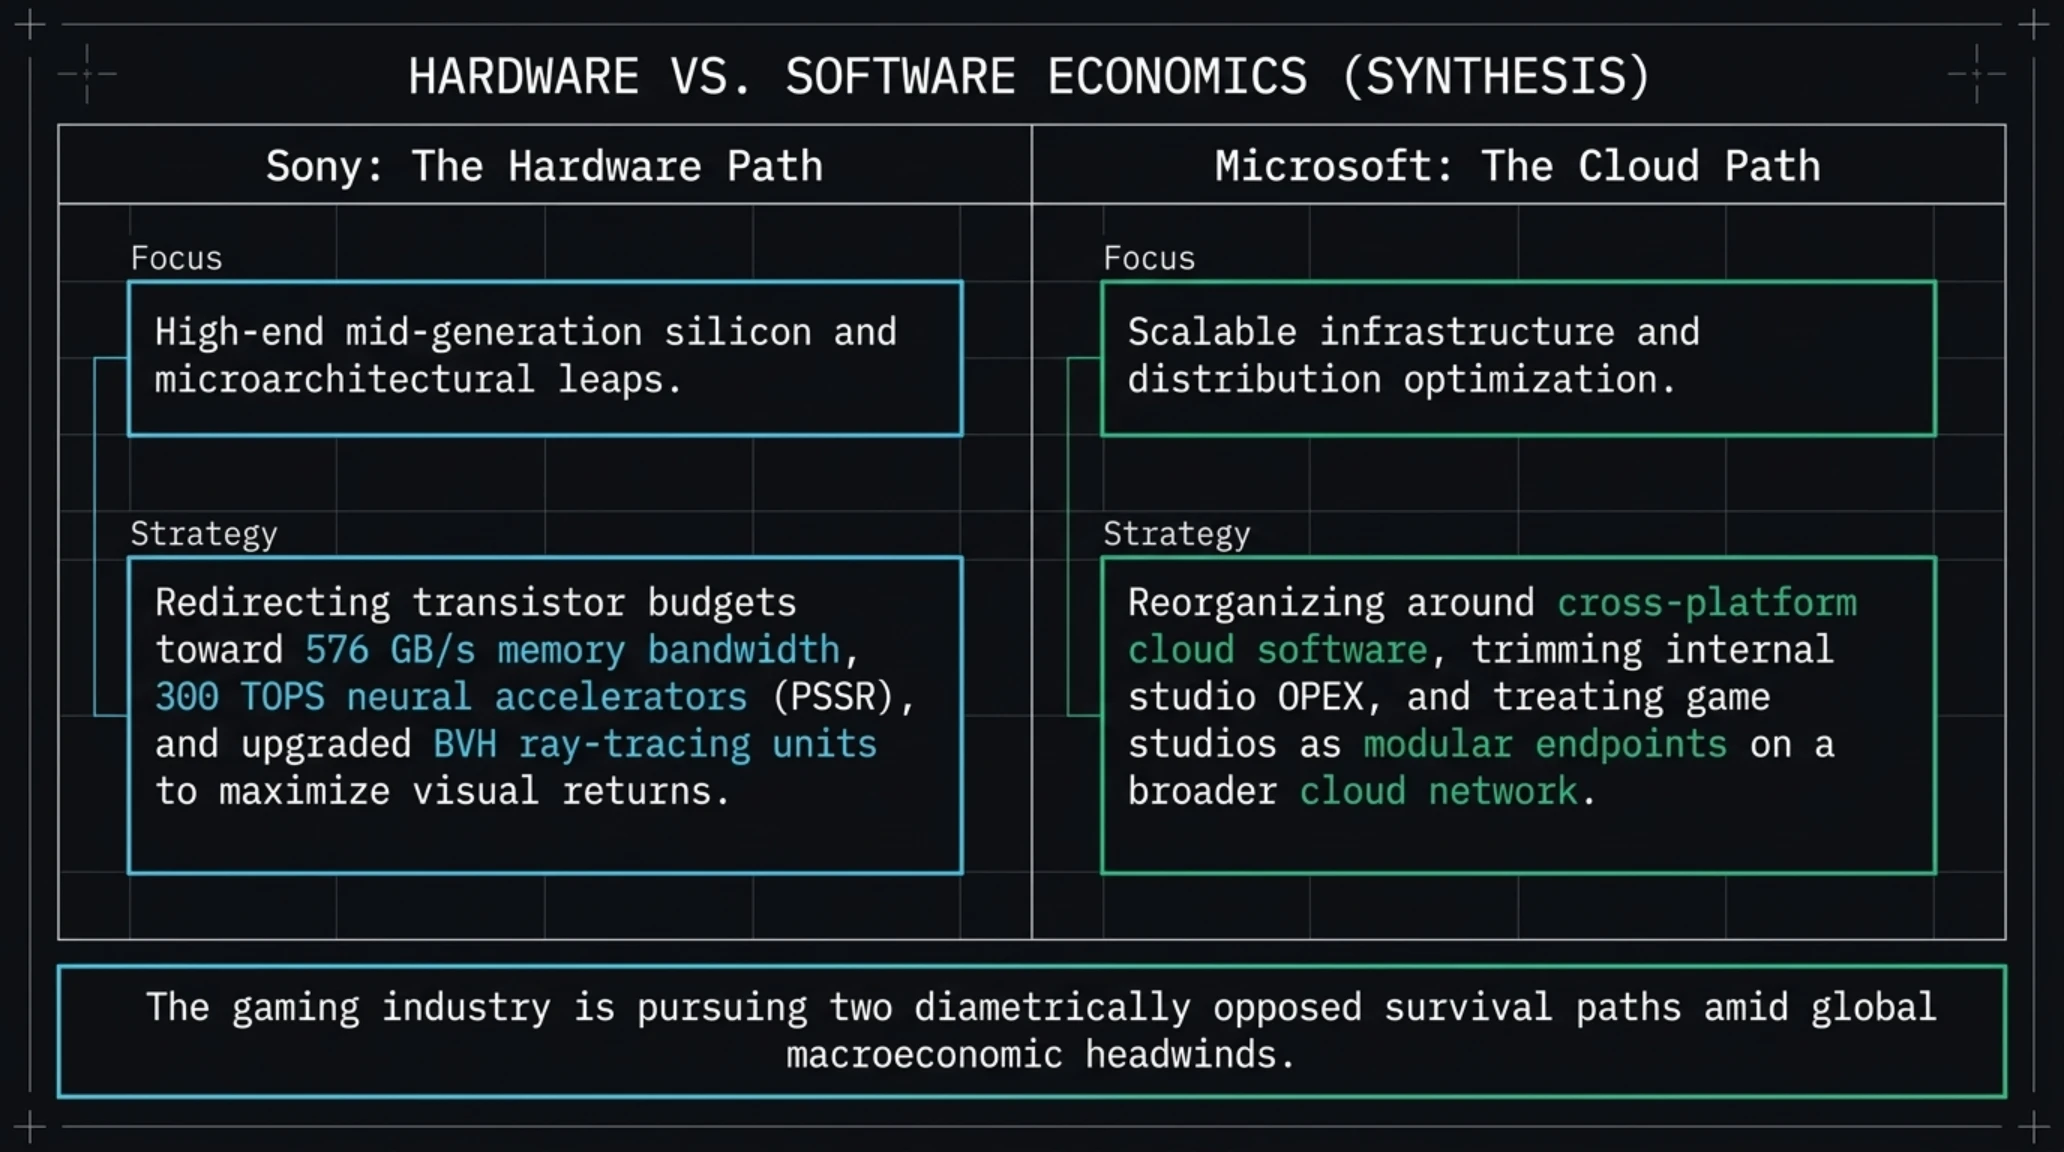Click the highlighted "cross-platform" phrase
The height and width of the screenshot is (1152, 2064).
pos(1707,603)
